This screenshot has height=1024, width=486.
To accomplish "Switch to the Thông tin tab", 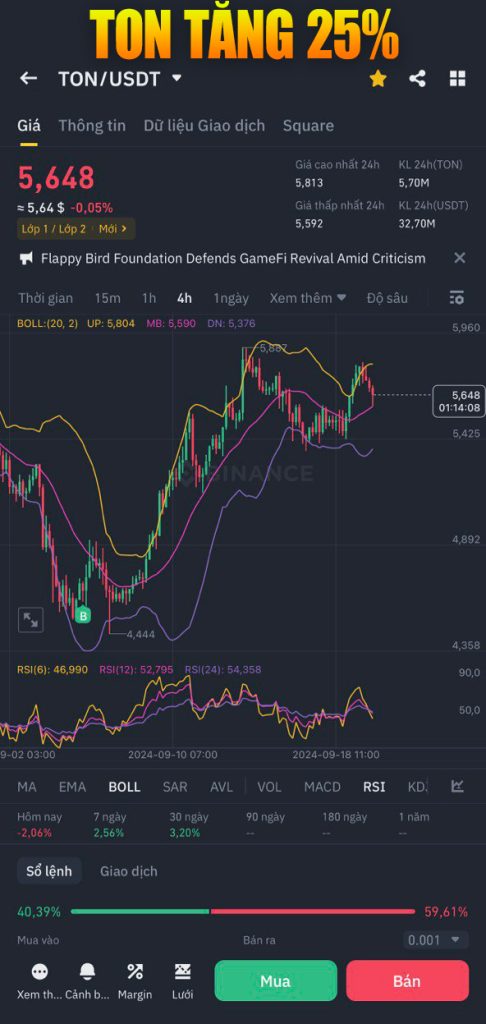I will tap(92, 125).
